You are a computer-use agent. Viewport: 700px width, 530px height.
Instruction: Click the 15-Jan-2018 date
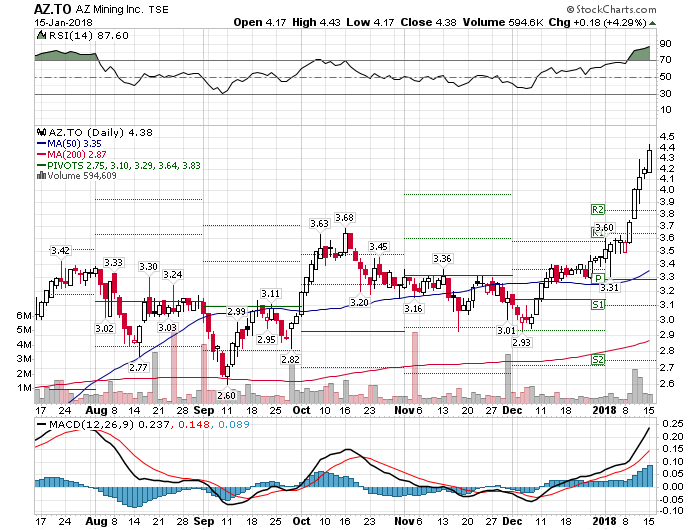(63, 22)
